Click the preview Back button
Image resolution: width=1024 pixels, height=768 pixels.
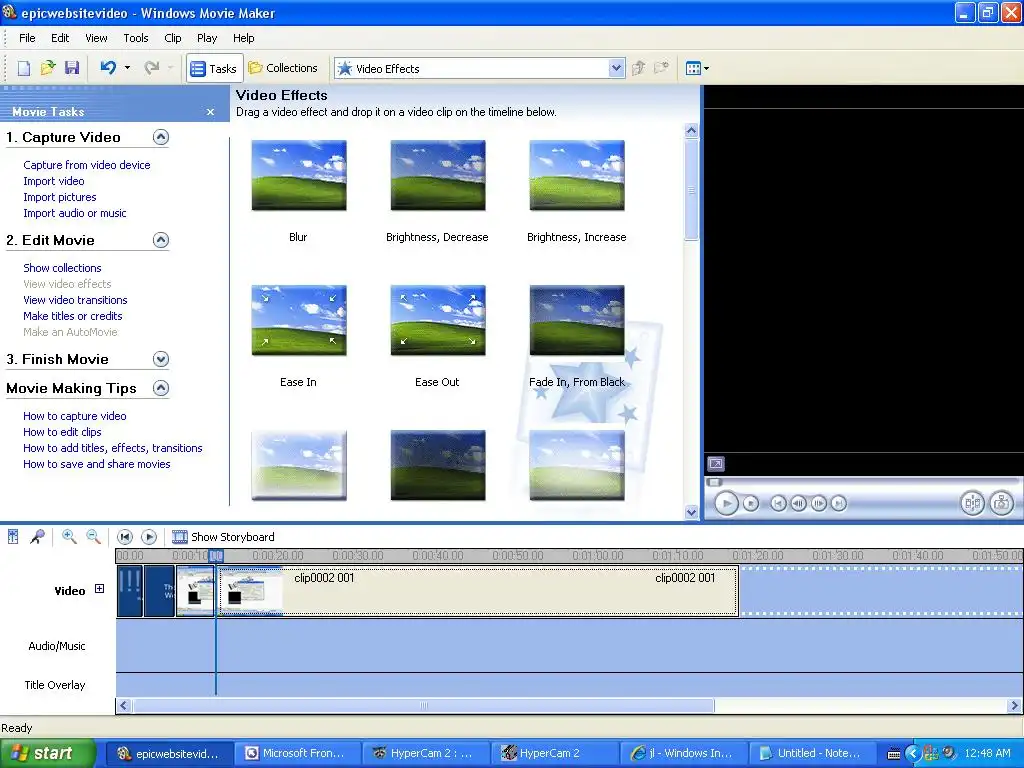[778, 504]
